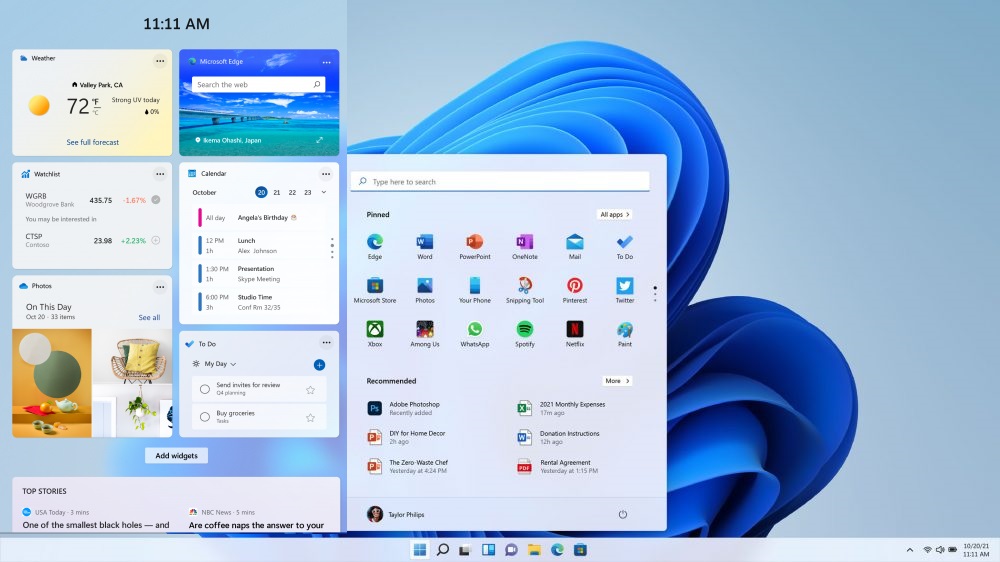Viewport: 1000px width, 562px height.
Task: Open Twitter app
Action: pos(624,290)
